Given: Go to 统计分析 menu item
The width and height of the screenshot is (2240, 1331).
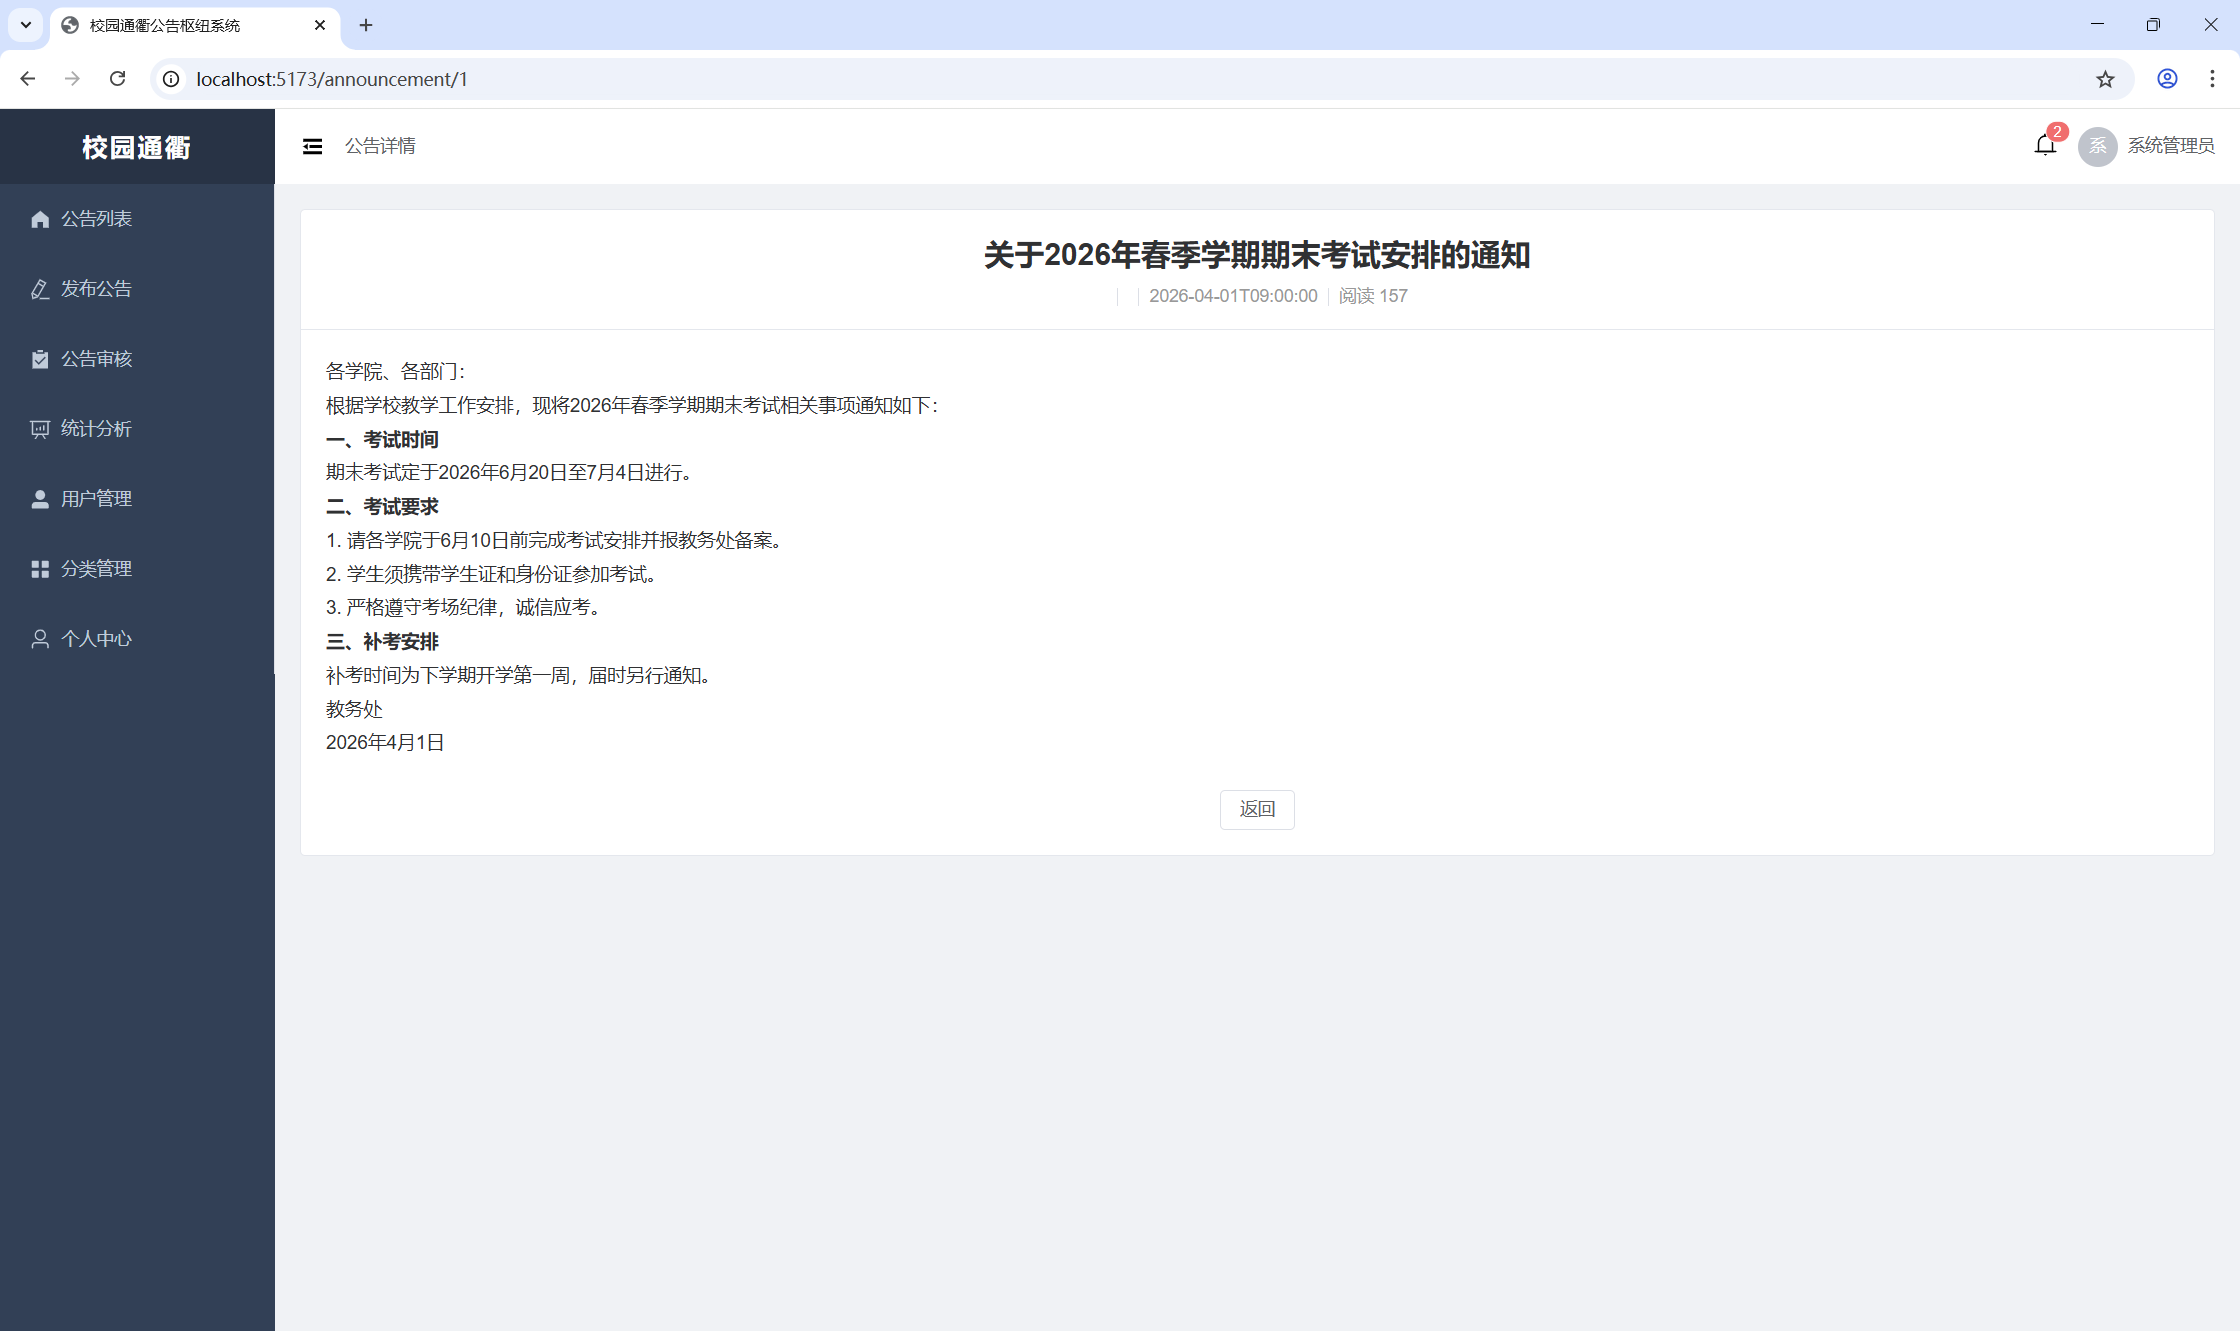Looking at the screenshot, I should tap(96, 429).
